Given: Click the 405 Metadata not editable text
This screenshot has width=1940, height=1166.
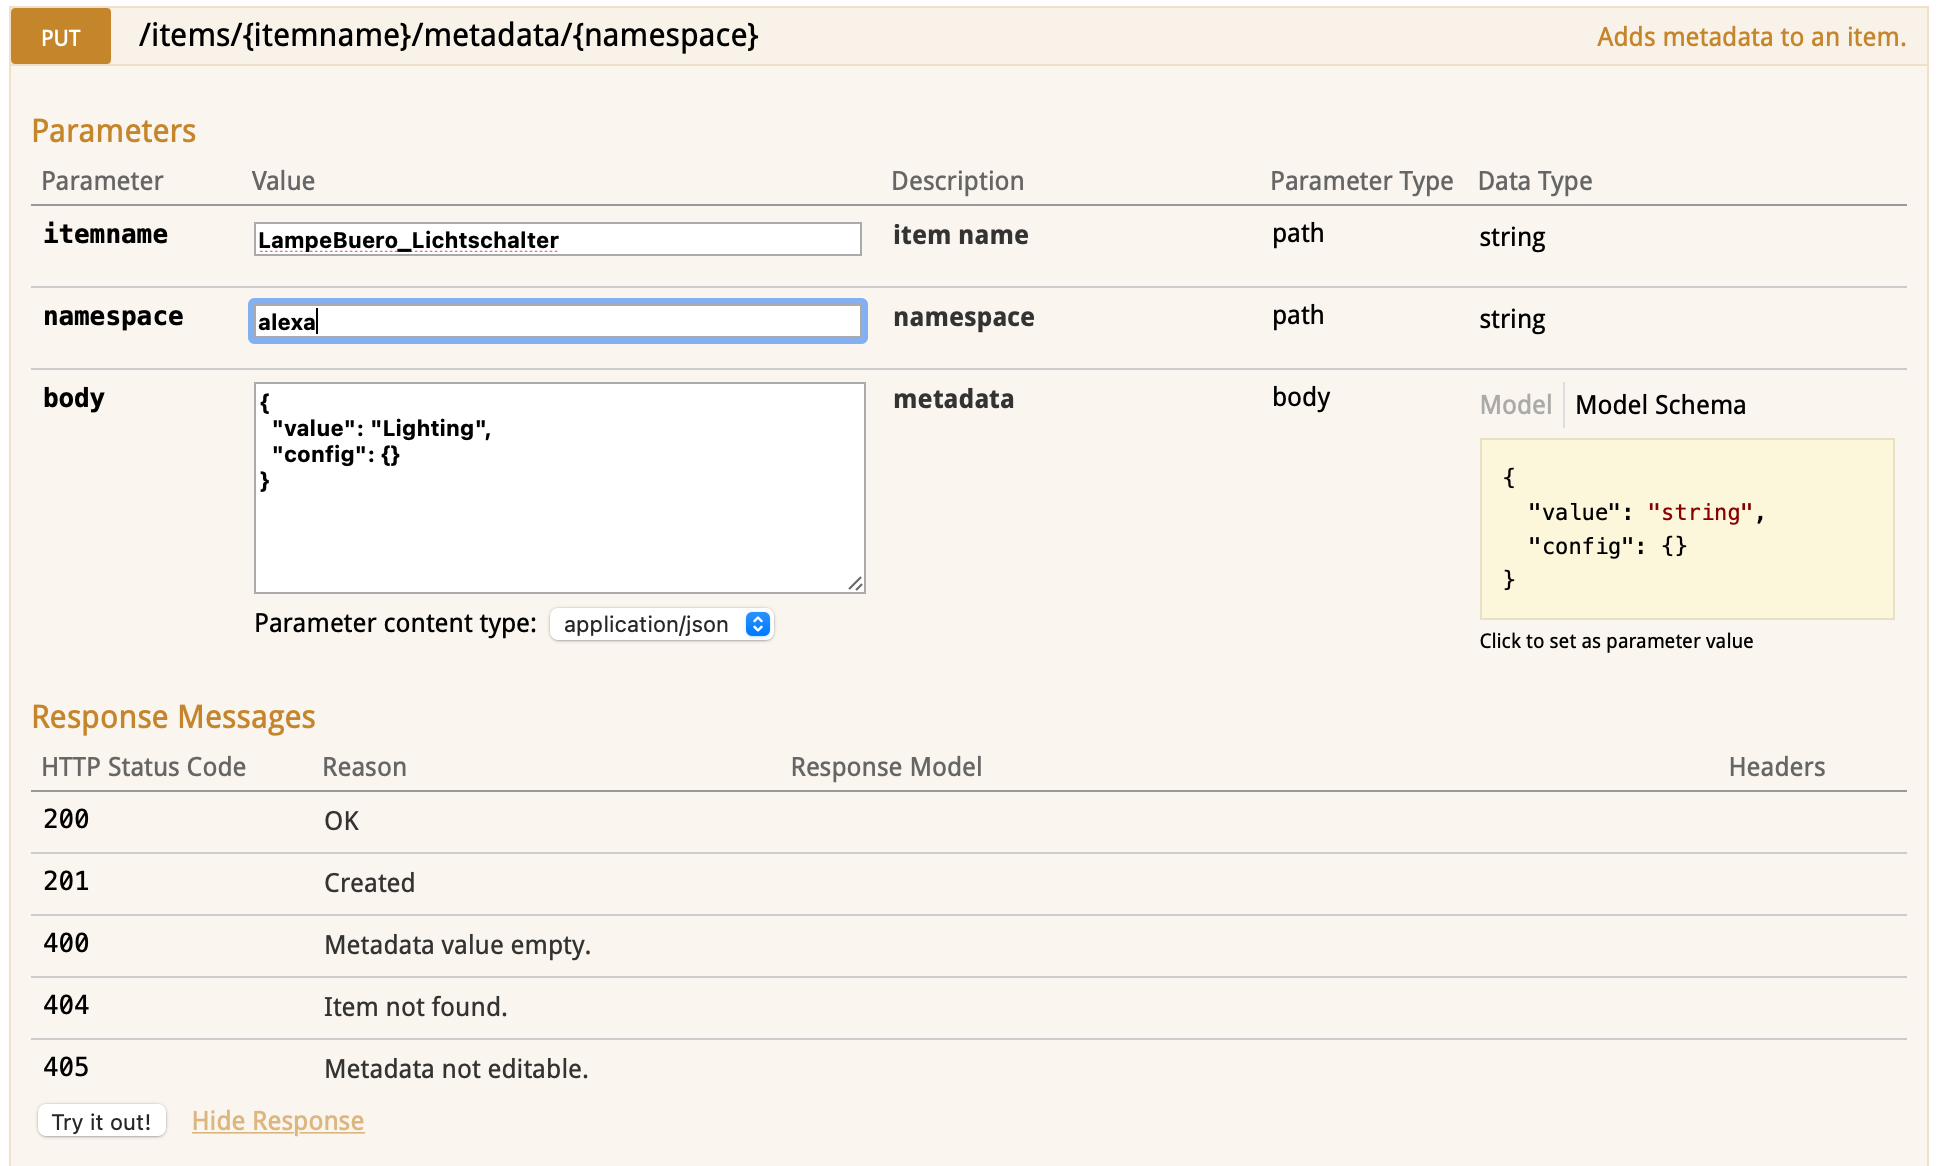Looking at the screenshot, I should [456, 1069].
